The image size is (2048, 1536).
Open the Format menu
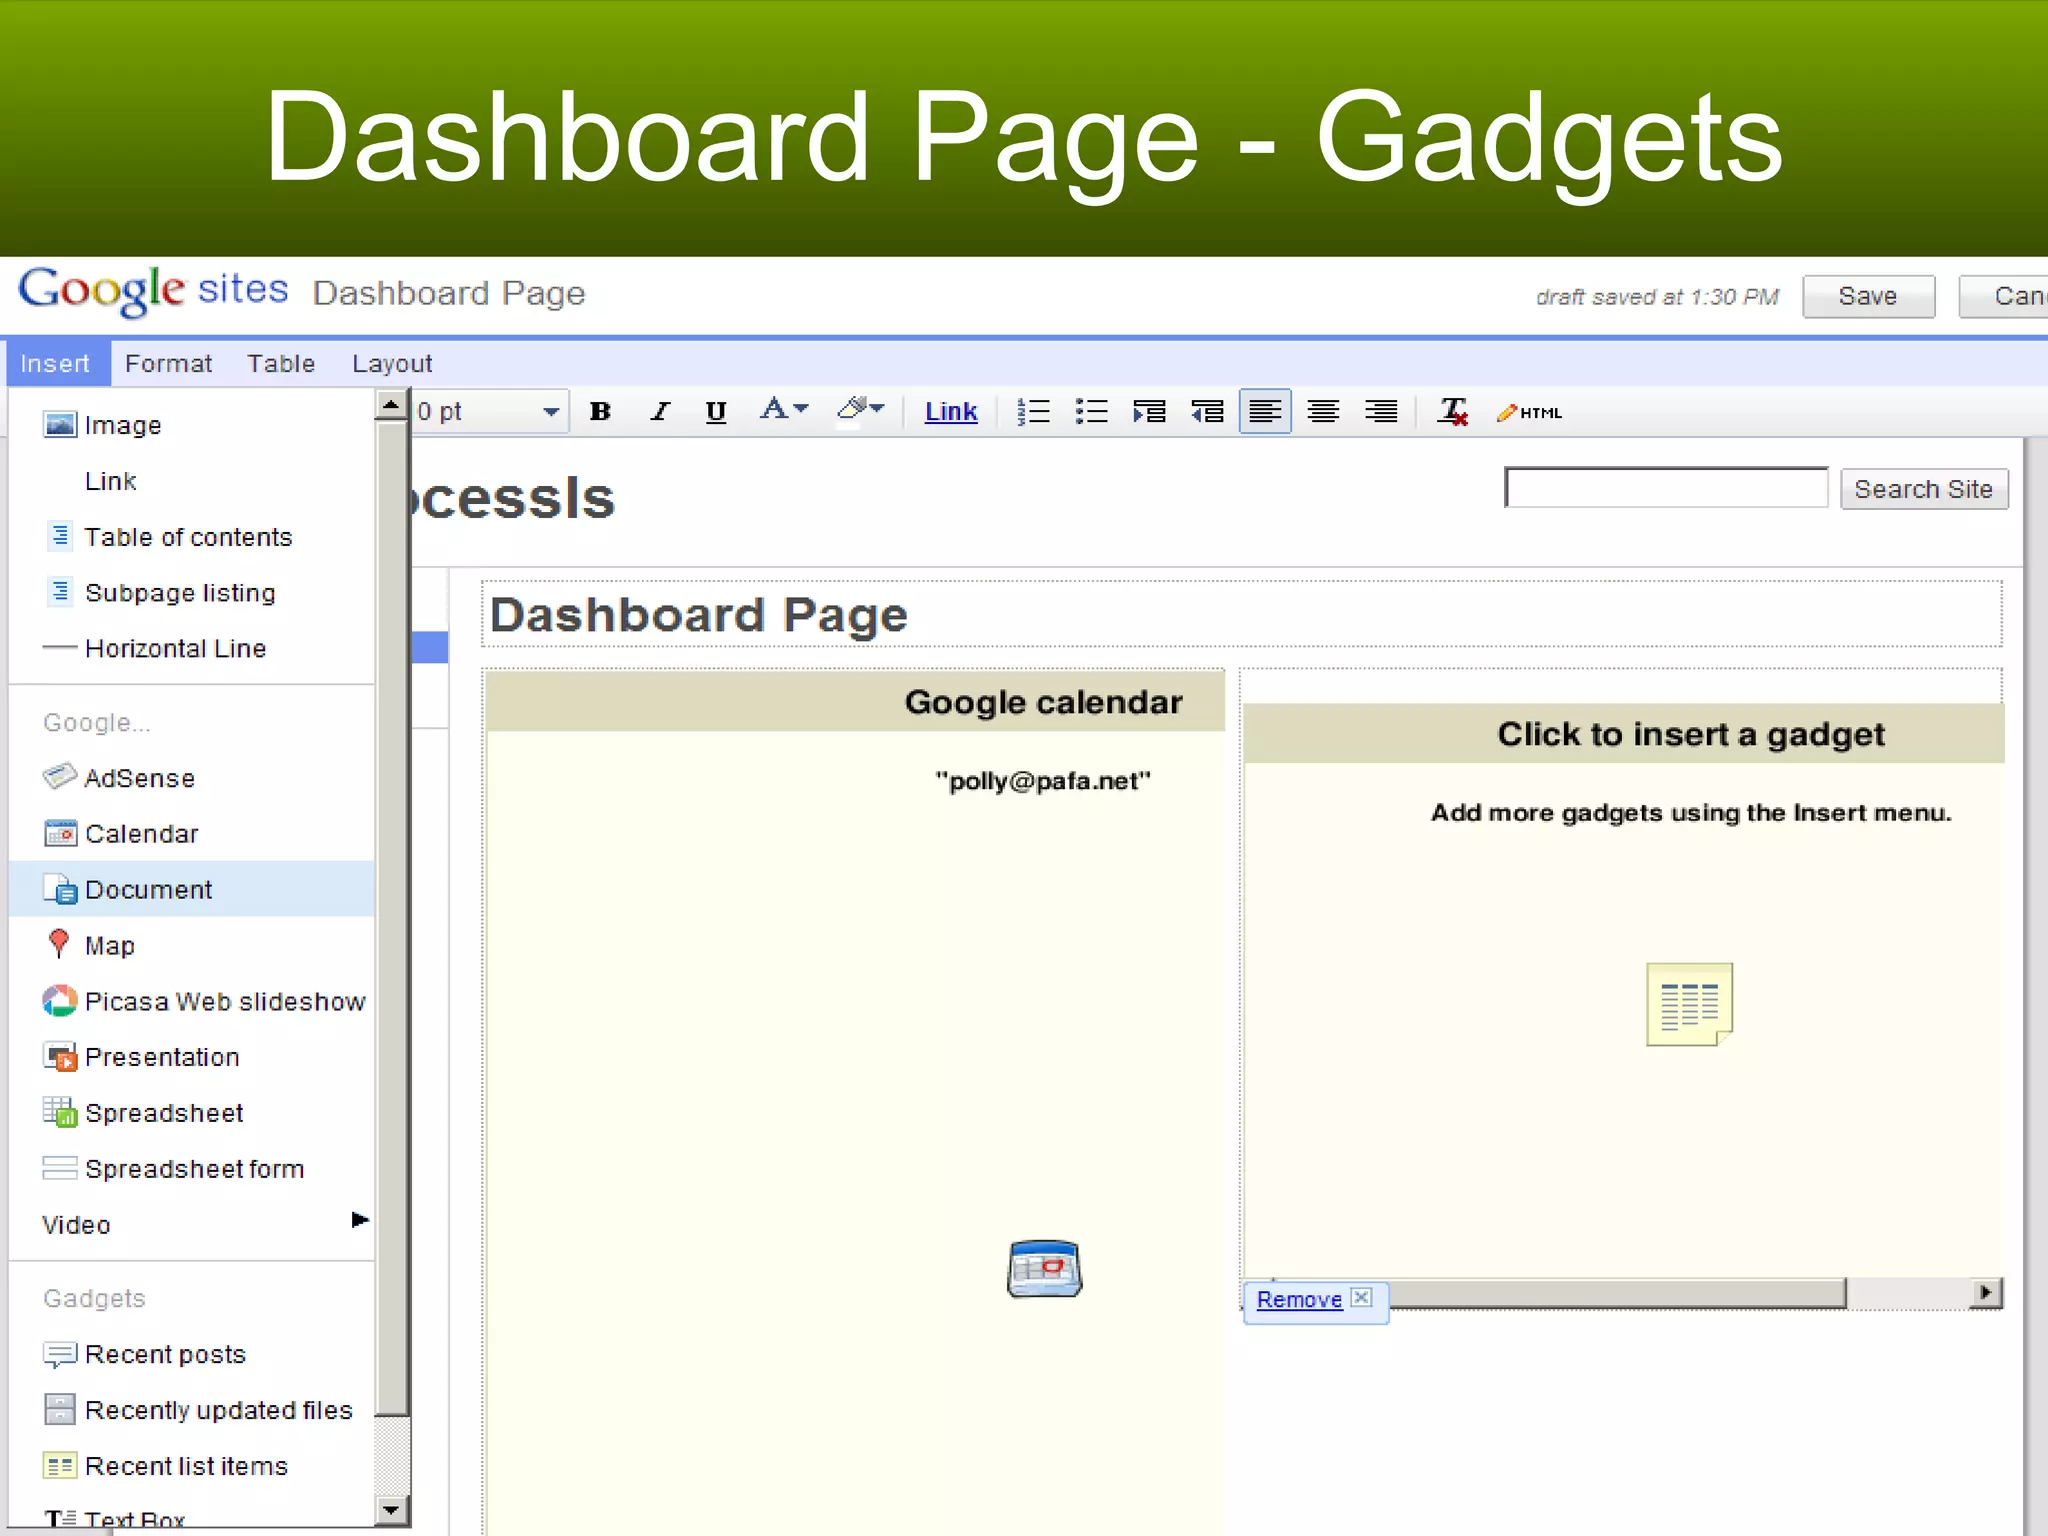[168, 363]
